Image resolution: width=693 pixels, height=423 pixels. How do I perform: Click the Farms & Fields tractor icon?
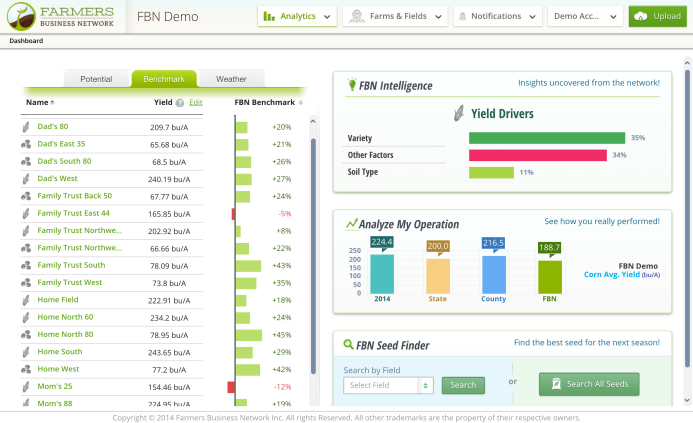click(x=356, y=16)
